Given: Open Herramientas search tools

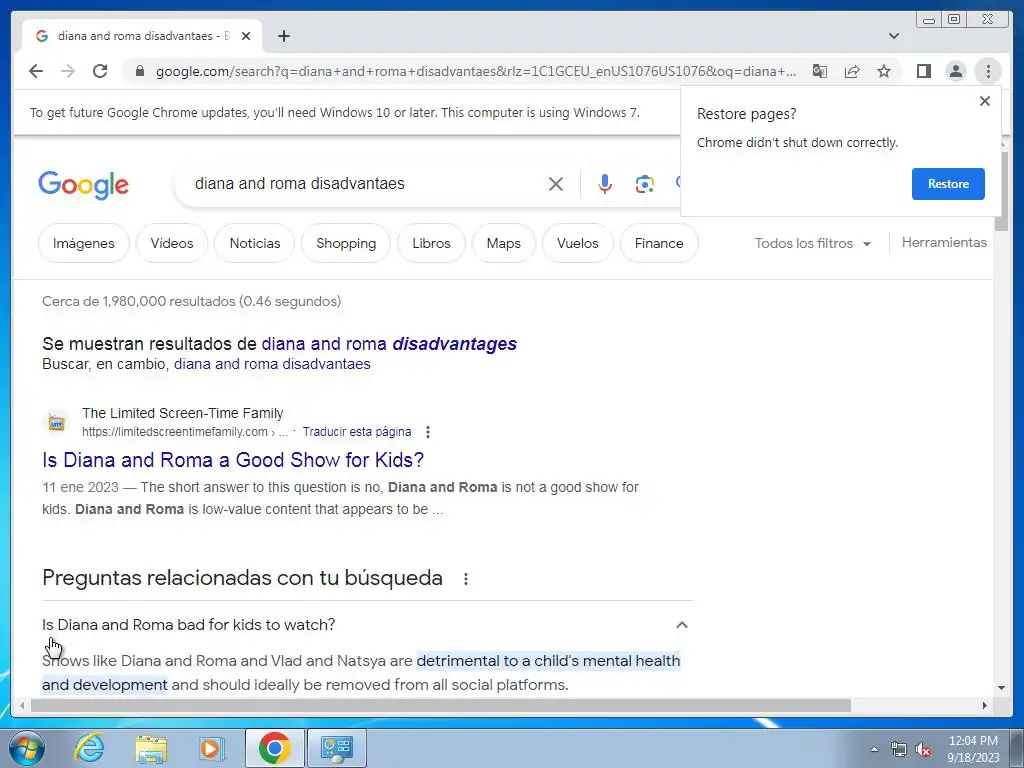Looking at the screenshot, I should (944, 242).
